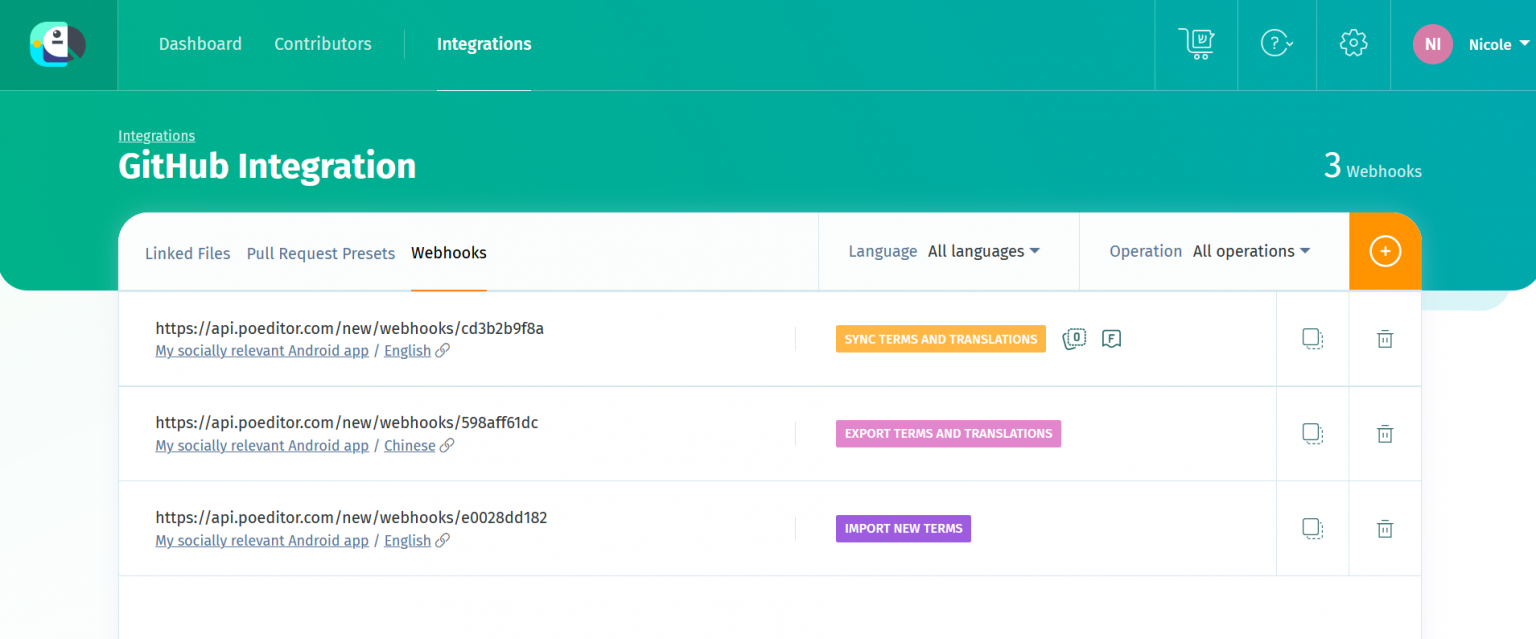This screenshot has height=639, width=1536.
Task: Click the link icon next to English
Action: [x=443, y=350]
